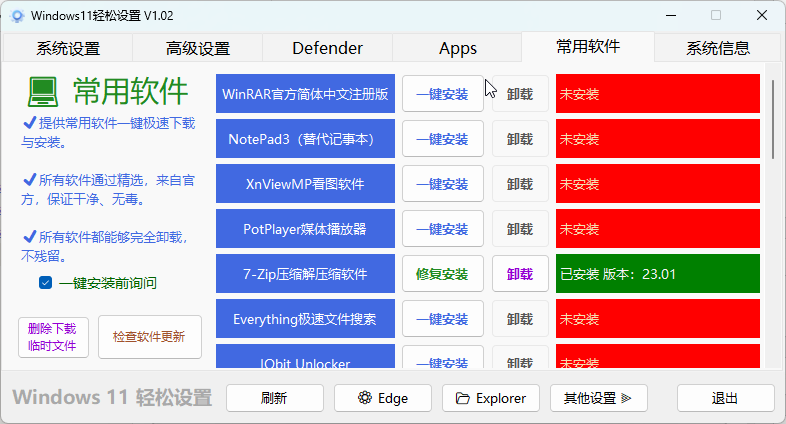Click the red 未安装 status for XnViewMP

click(658, 184)
